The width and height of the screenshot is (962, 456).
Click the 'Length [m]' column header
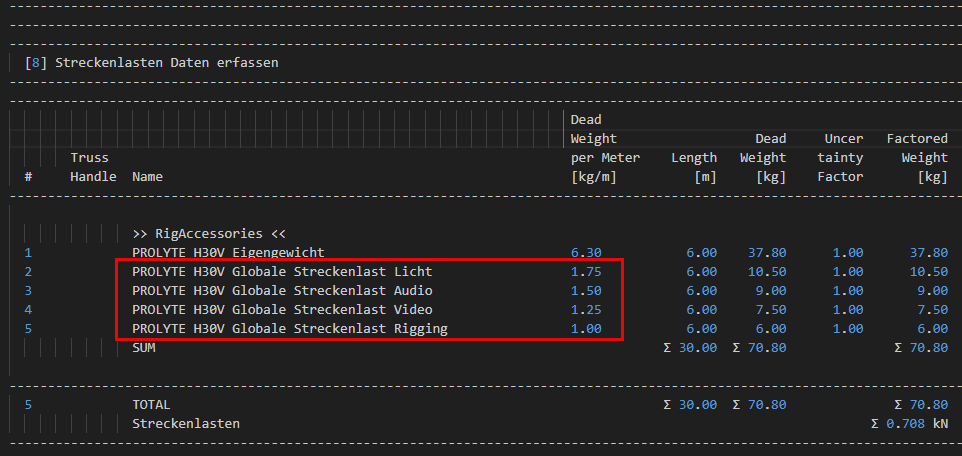[693, 167]
